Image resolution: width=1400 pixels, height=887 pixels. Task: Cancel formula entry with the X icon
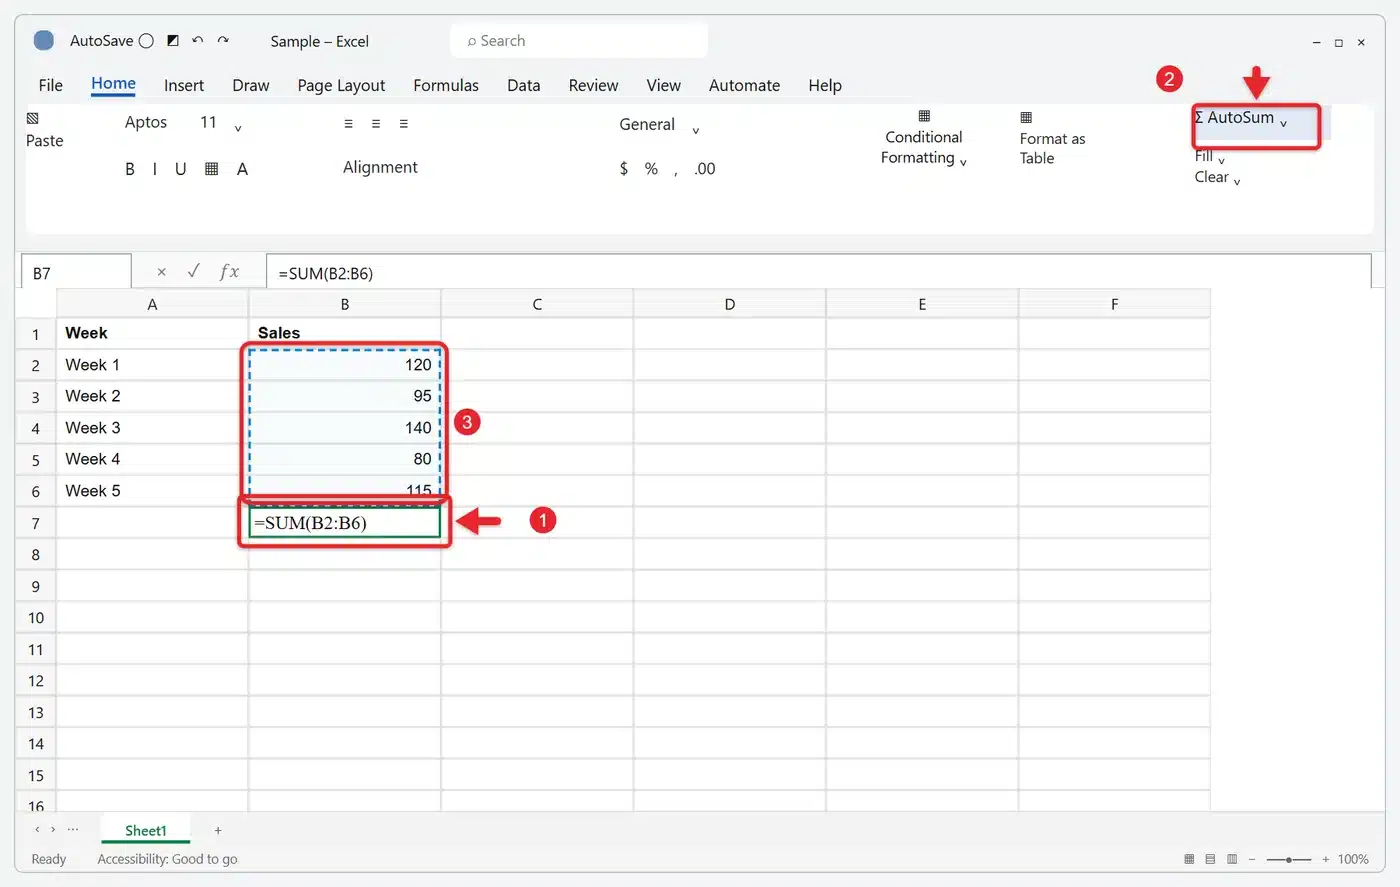click(x=162, y=272)
